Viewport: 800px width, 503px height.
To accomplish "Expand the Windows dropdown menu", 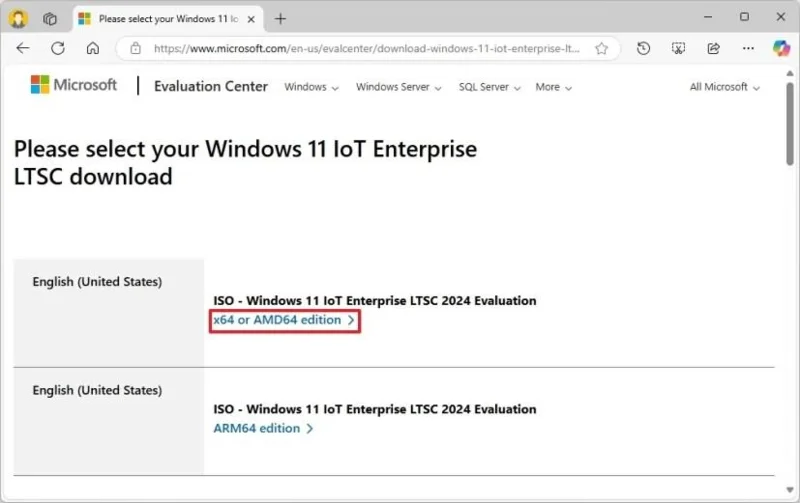I will pyautogui.click(x=311, y=87).
